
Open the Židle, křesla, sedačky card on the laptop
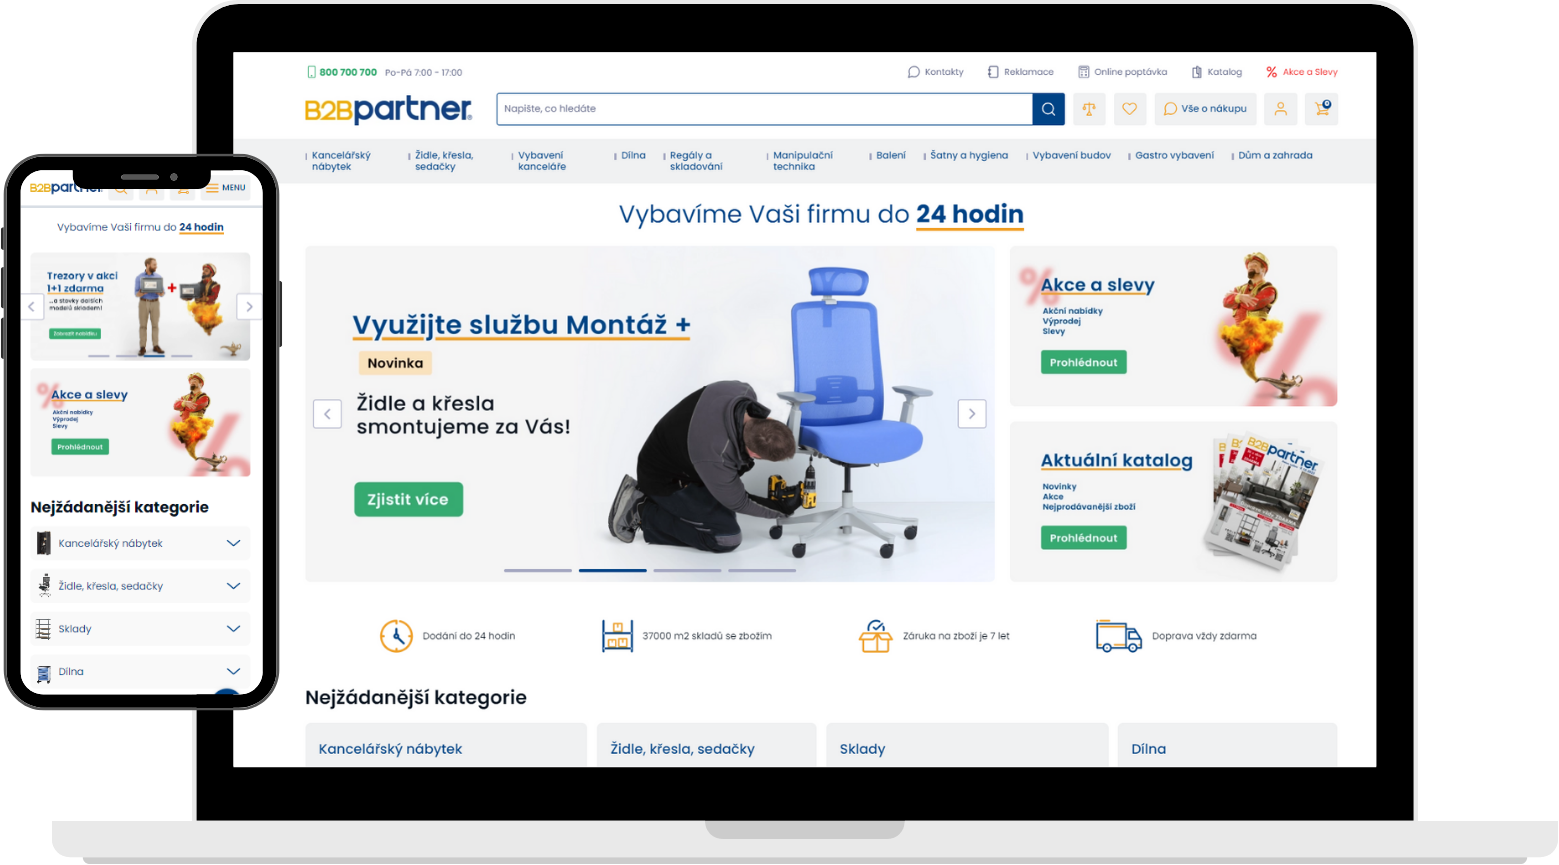(x=706, y=745)
